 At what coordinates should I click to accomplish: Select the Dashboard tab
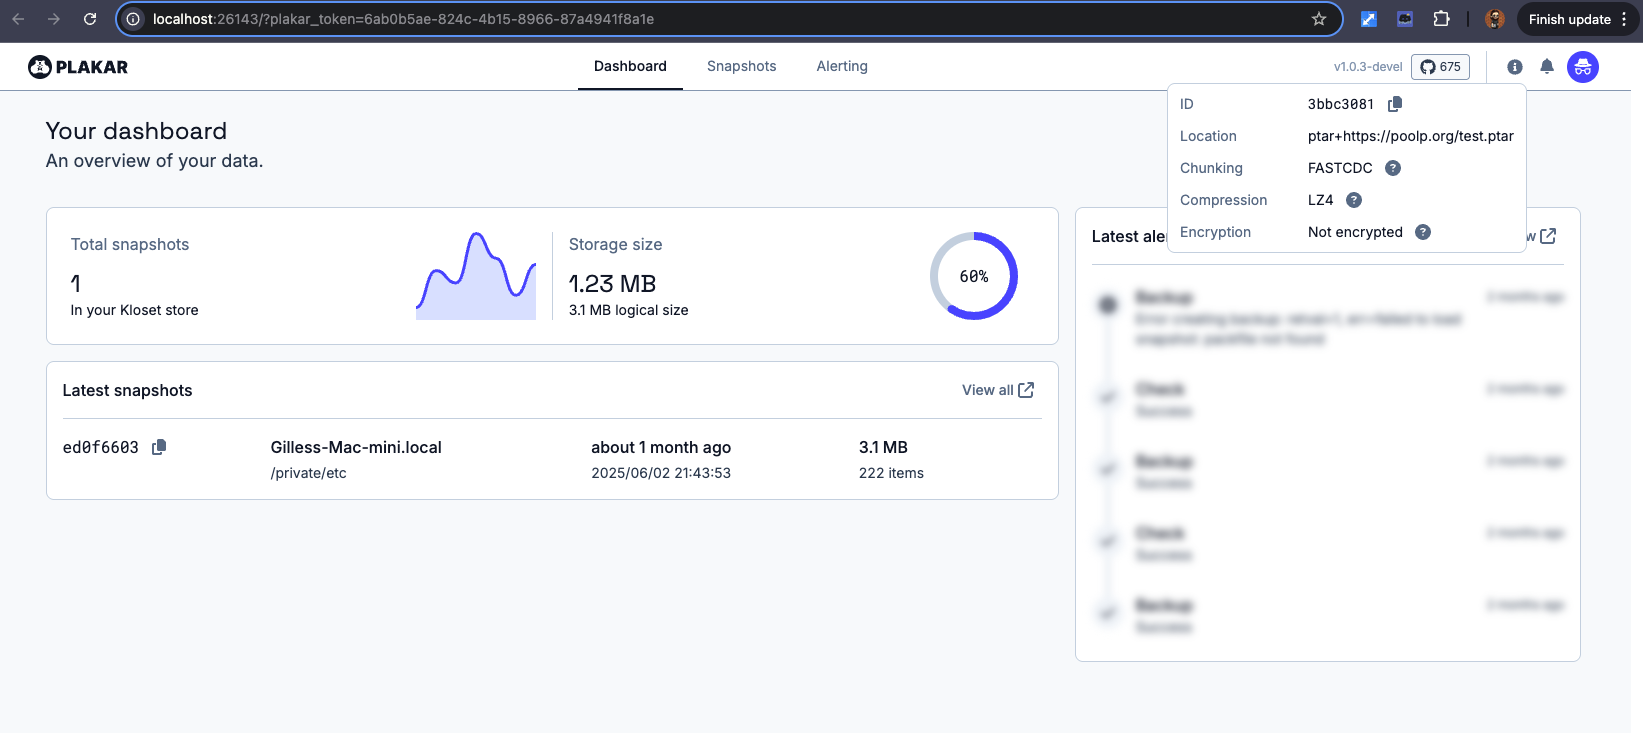630,66
